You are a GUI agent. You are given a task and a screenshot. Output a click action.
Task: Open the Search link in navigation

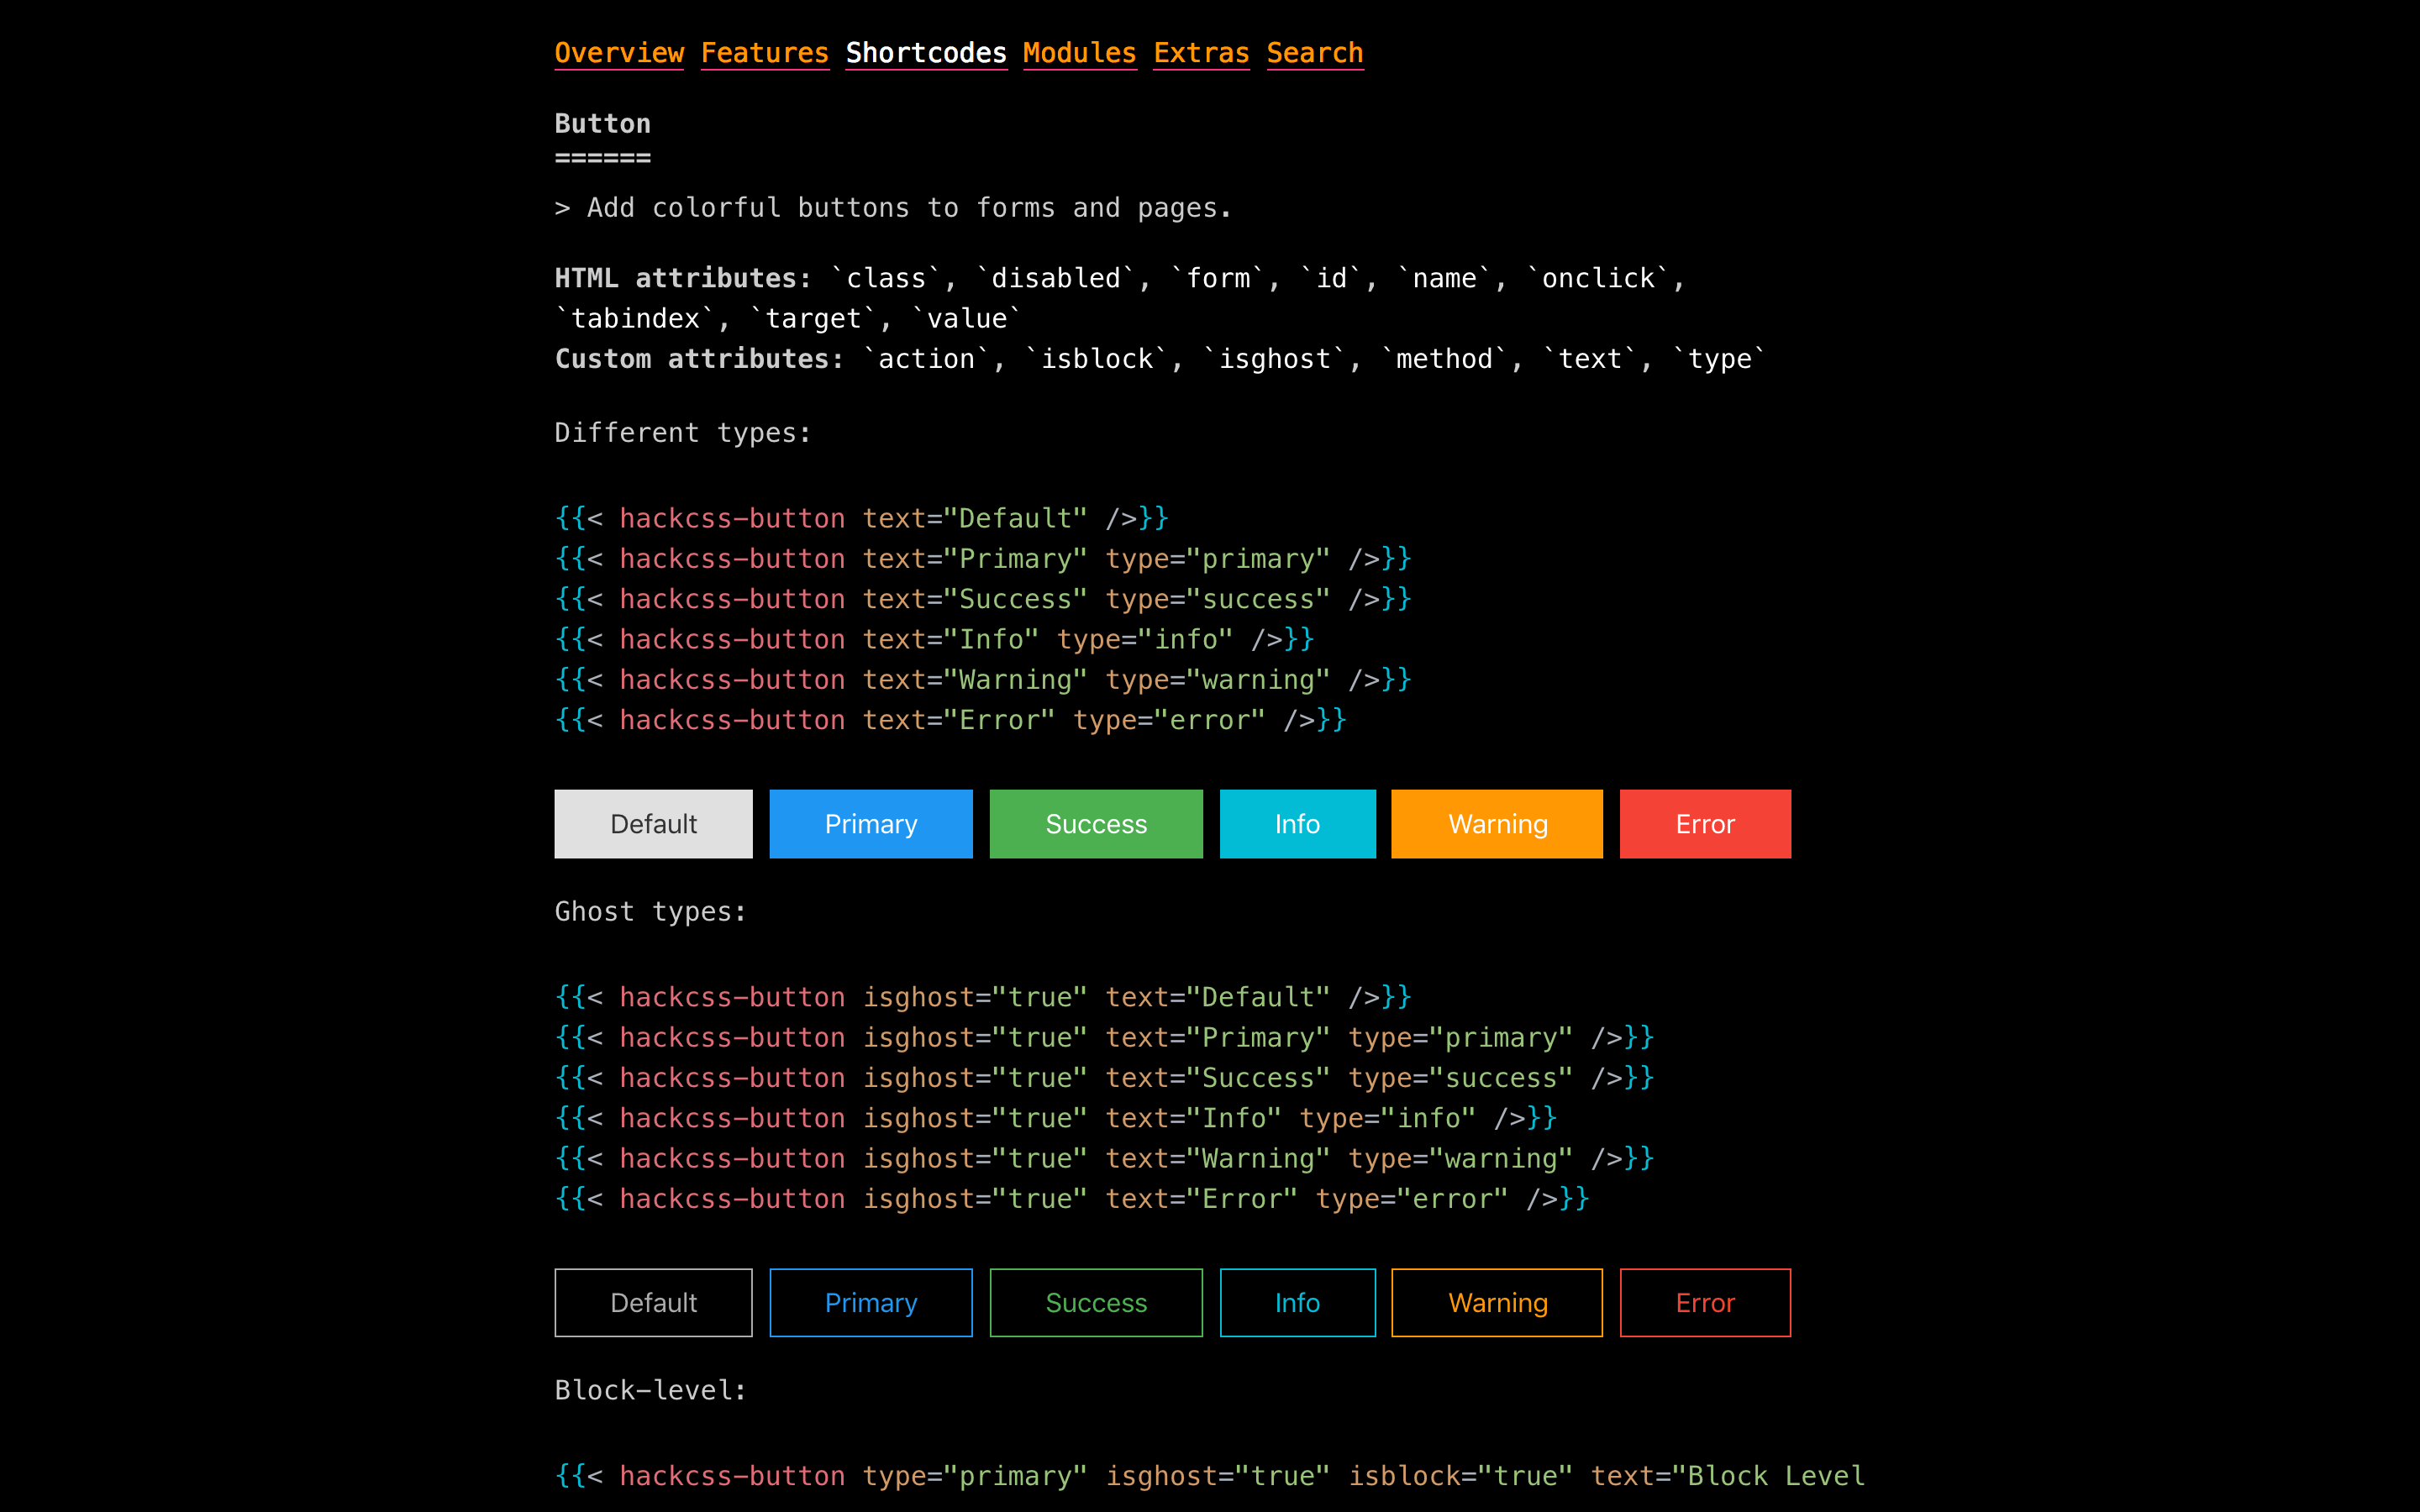(1314, 53)
